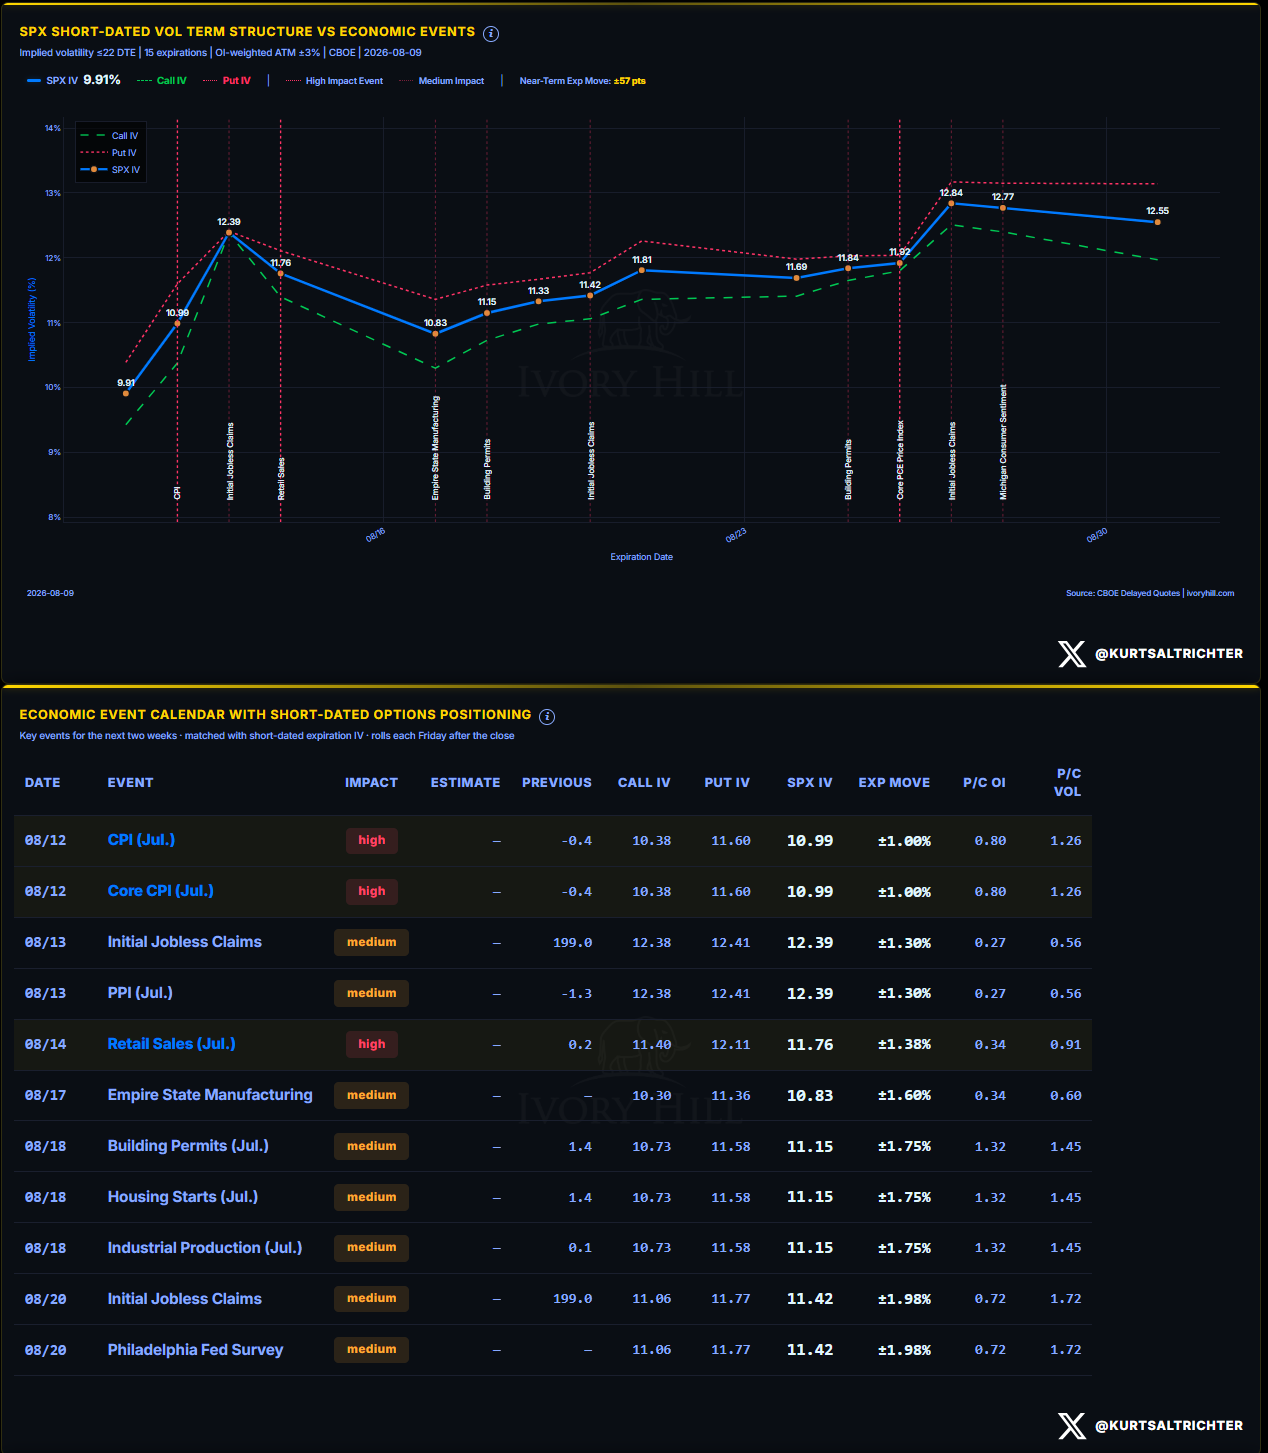This screenshot has width=1268, height=1453.
Task: Click the PREVIOUS column header
Action: pyautogui.click(x=557, y=783)
